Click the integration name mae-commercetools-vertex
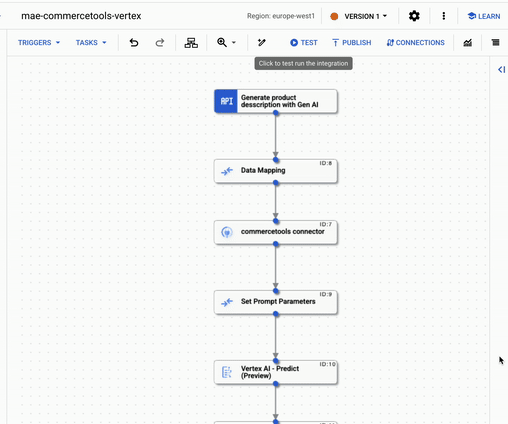This screenshot has height=424, width=508. coord(81,16)
